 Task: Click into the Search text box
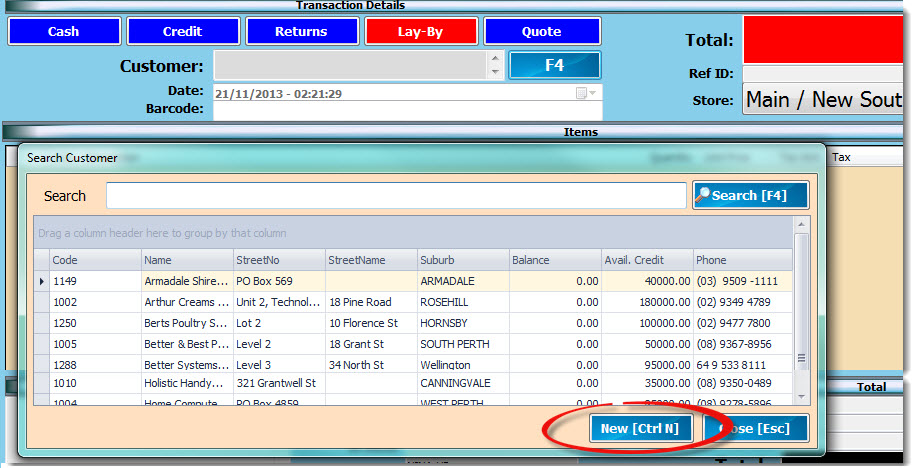(396, 195)
